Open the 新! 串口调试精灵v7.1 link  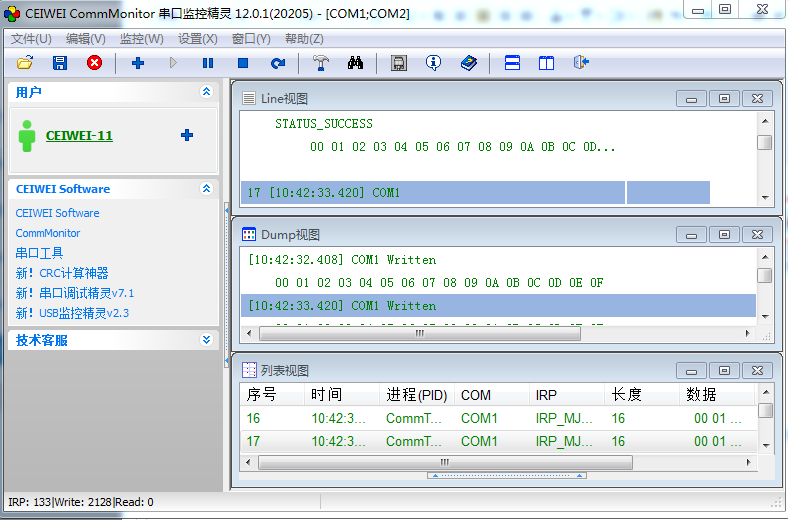tap(74, 293)
